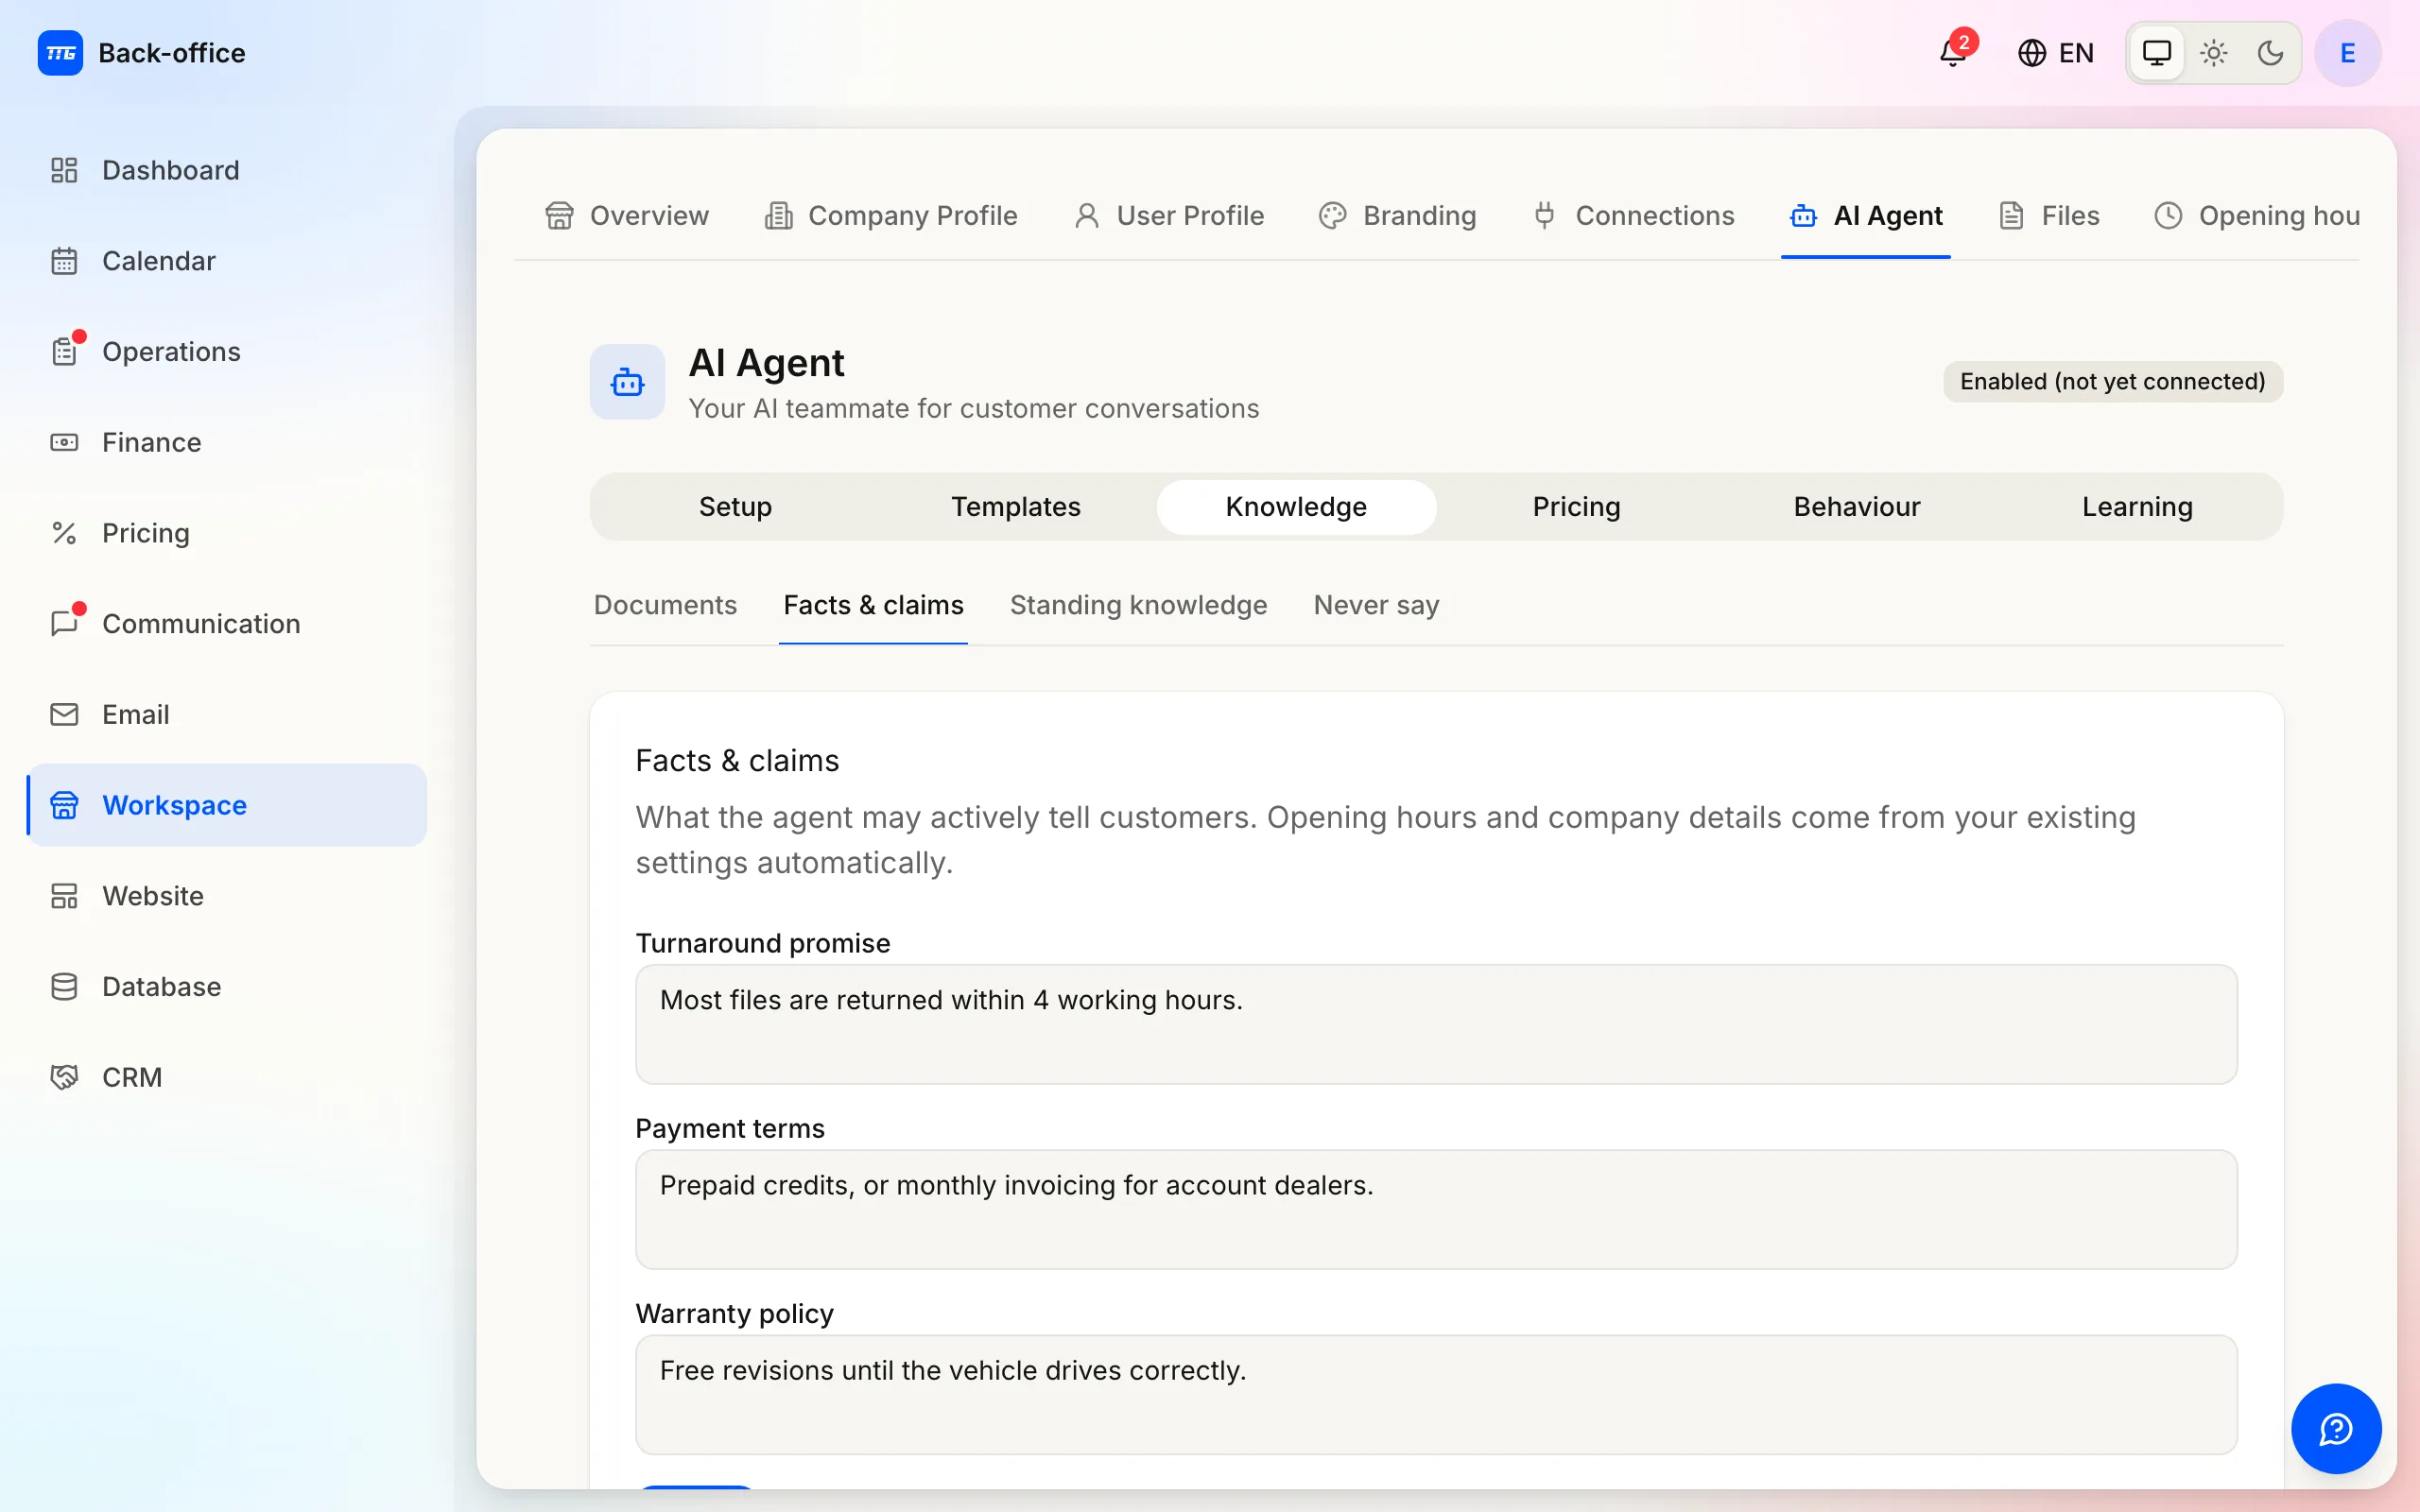Image resolution: width=2420 pixels, height=1512 pixels.
Task: Select system theme monitor icon
Action: pos(2157,53)
